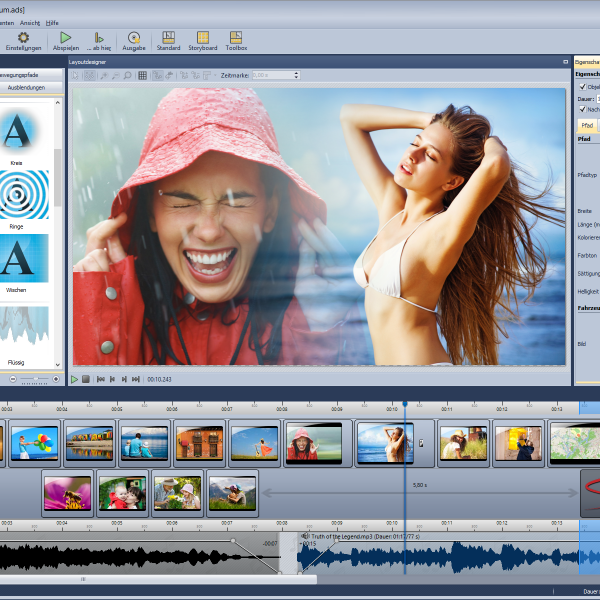Click the thumbnail size slider handle
Screen dimensions: 600x600
tap(36, 379)
